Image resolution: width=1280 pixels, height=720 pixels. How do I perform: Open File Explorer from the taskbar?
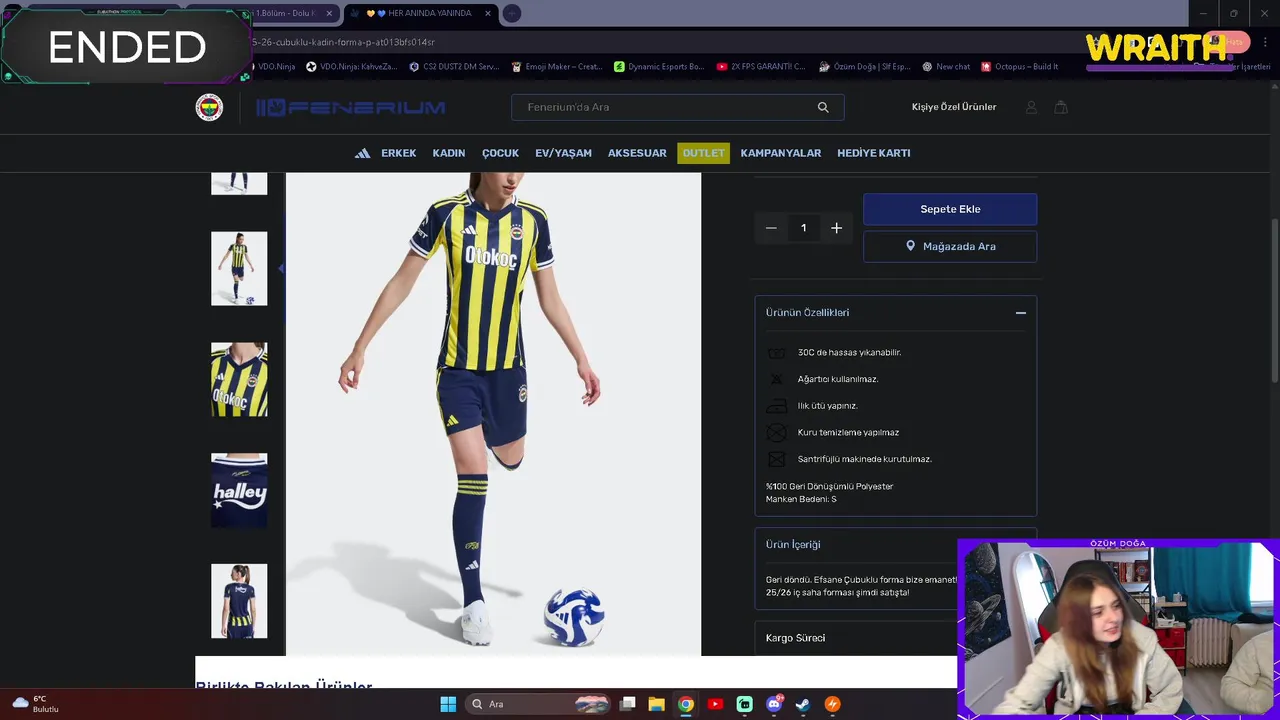coord(656,704)
